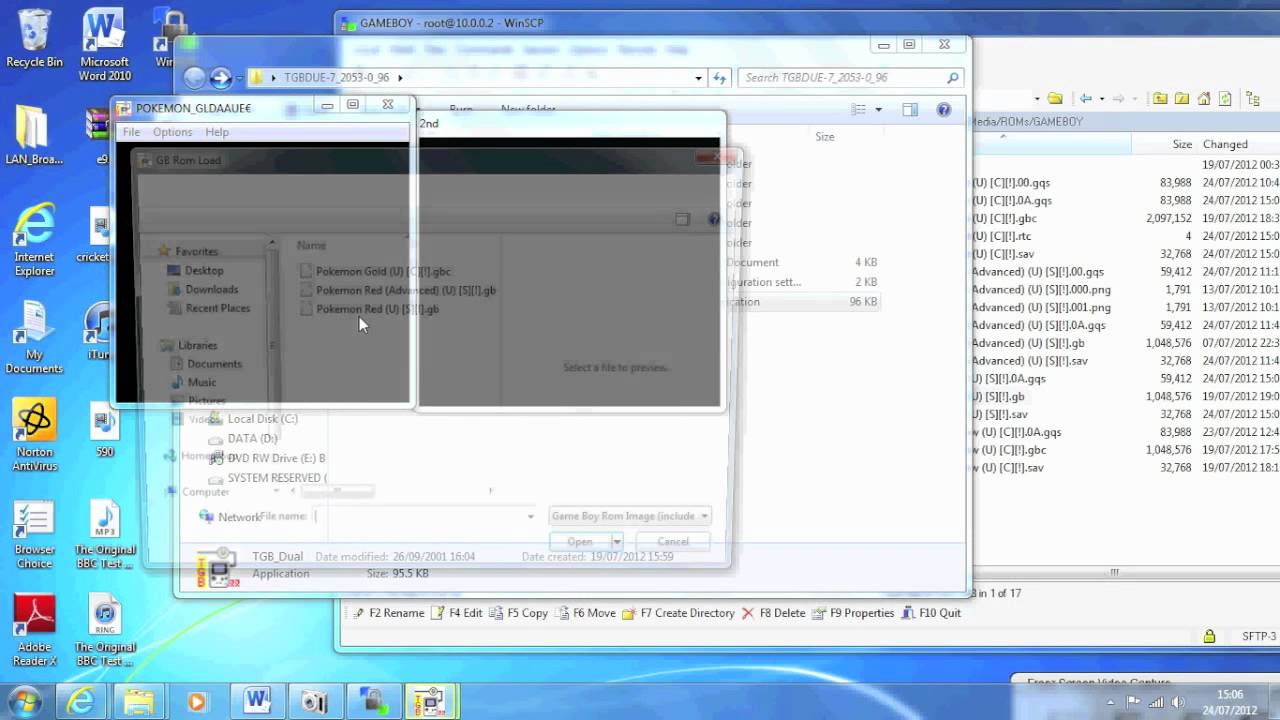Open Microsoft Word 2010 desktop icon
Screen dimensions: 1280x720
click(104, 45)
